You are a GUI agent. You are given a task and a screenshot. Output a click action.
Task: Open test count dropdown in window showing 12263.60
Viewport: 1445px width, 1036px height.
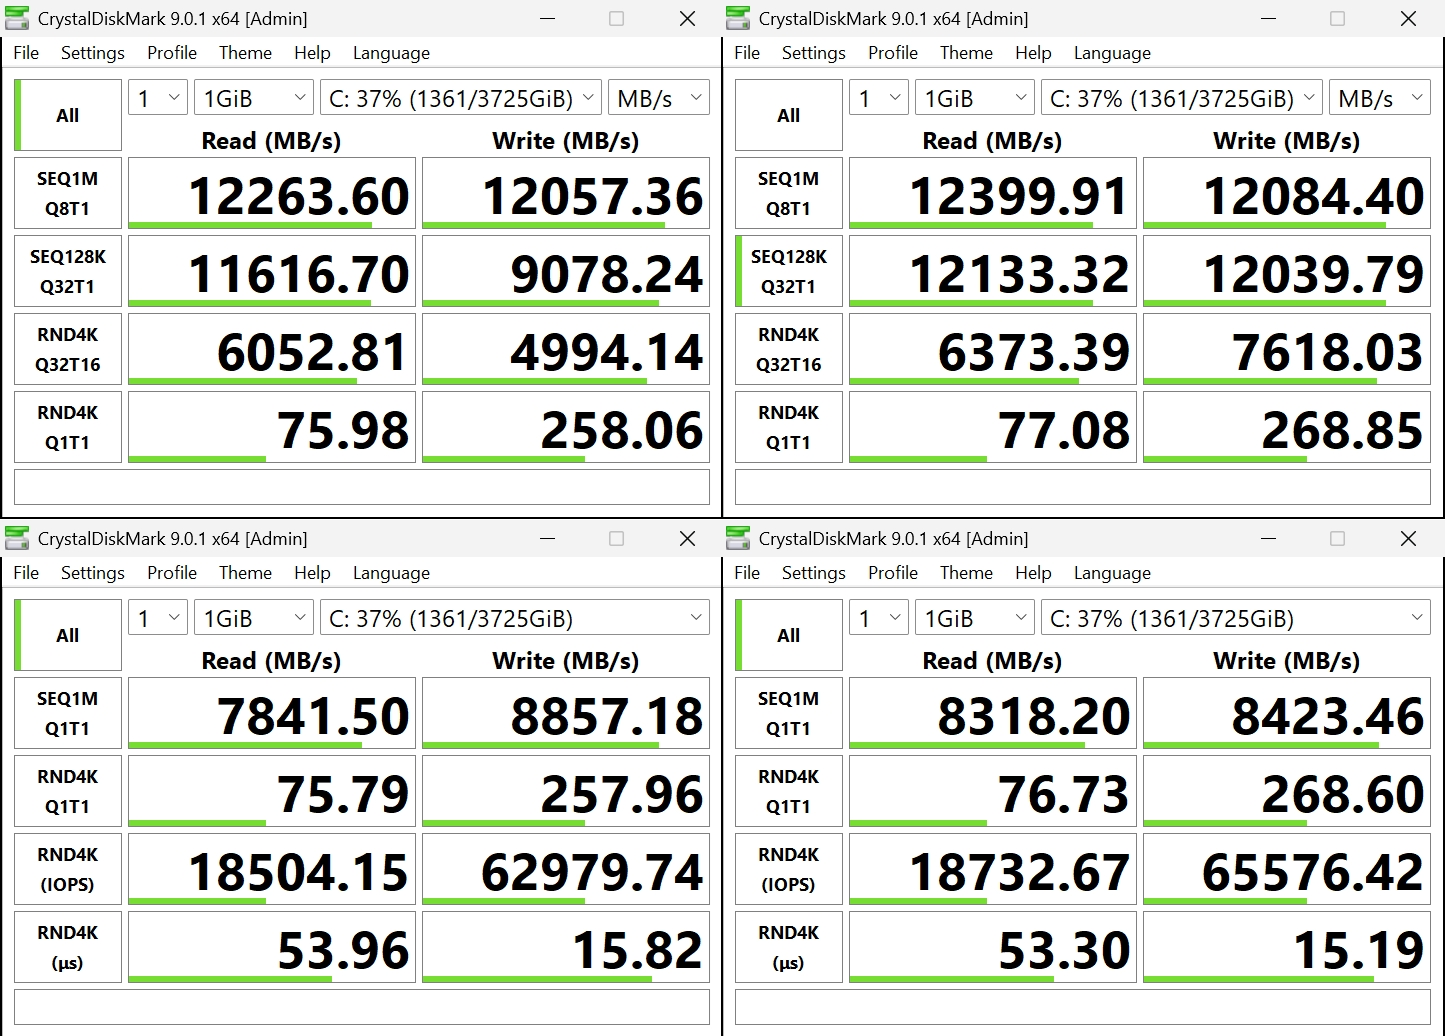(158, 98)
